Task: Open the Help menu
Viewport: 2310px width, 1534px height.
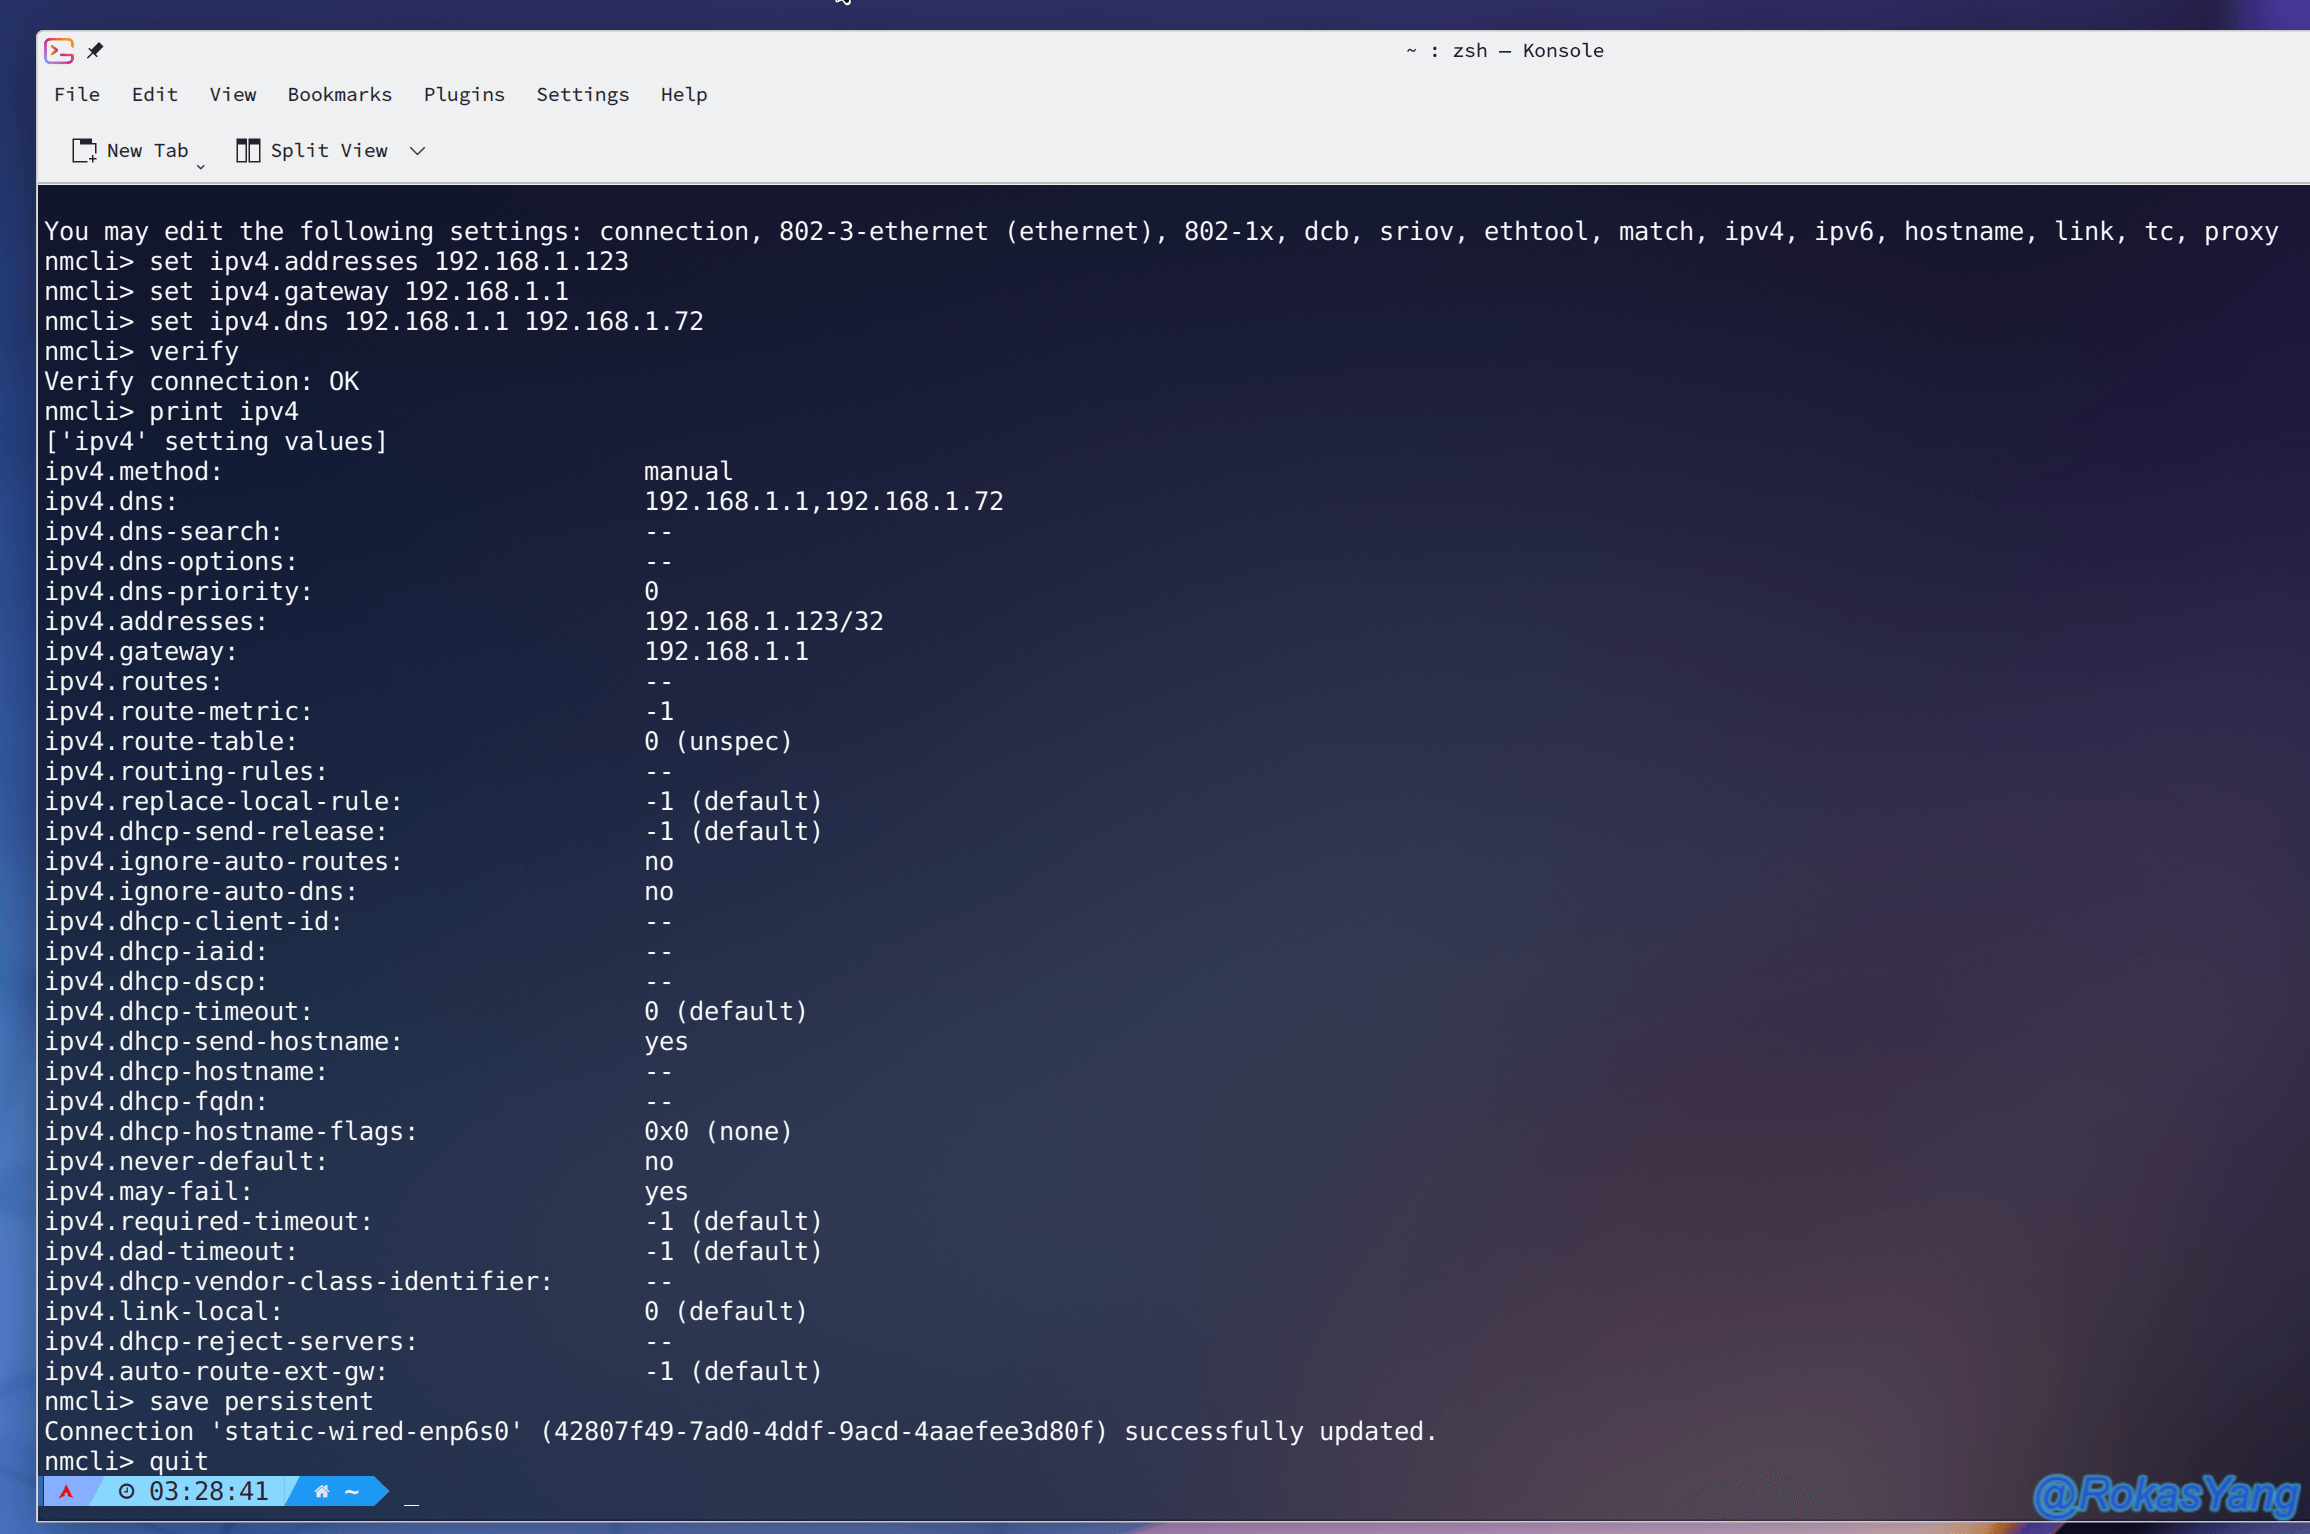Action: click(684, 94)
